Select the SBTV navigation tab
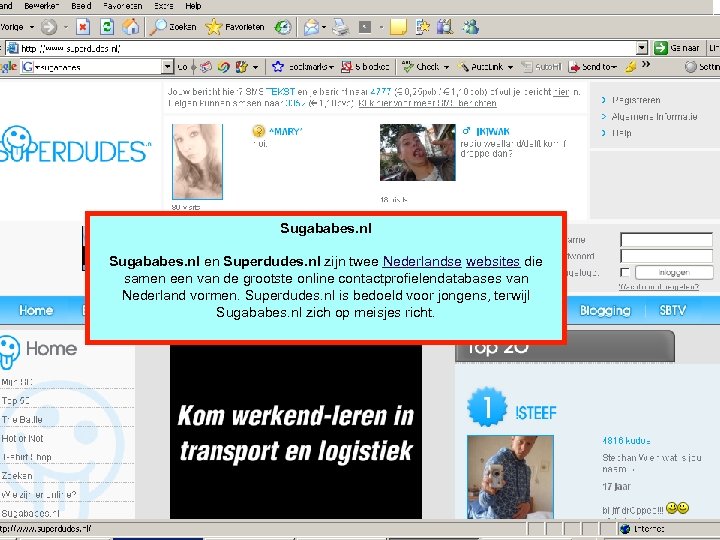The width and height of the screenshot is (720, 540). tap(672, 310)
